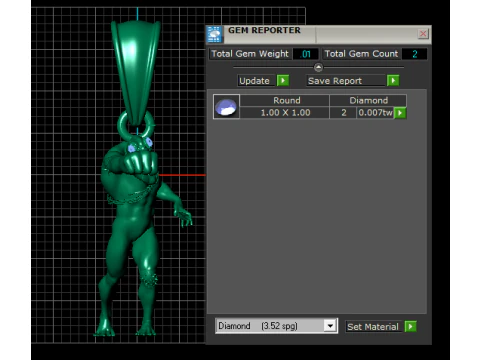Click the '1.00 X 1.00' size cell
This screenshot has width=480, height=360.
tap(285, 113)
